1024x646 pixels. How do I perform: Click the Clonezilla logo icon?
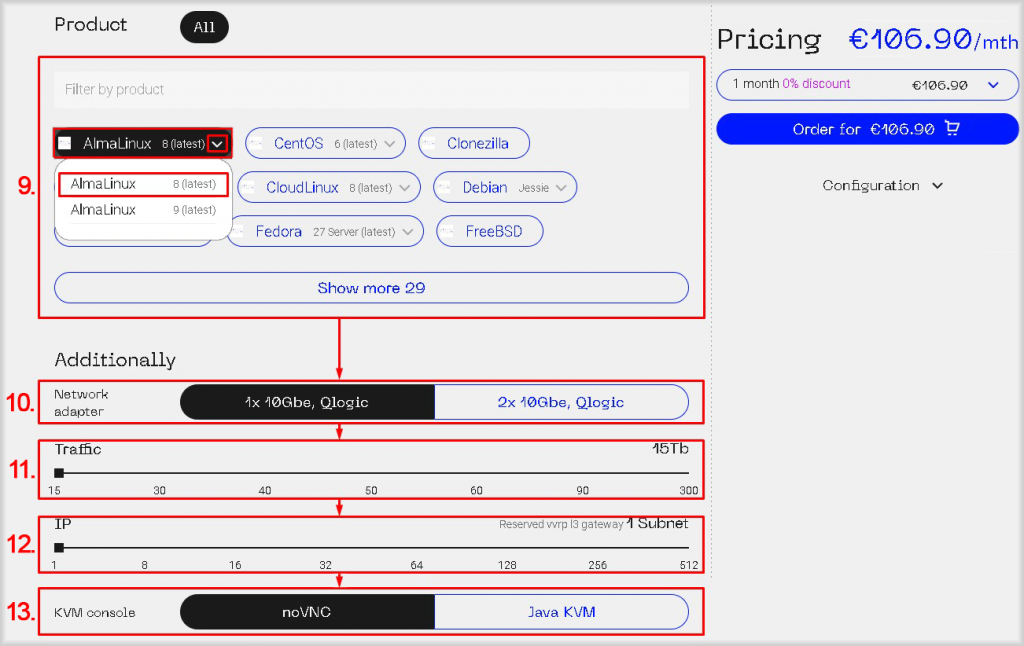[x=429, y=144]
